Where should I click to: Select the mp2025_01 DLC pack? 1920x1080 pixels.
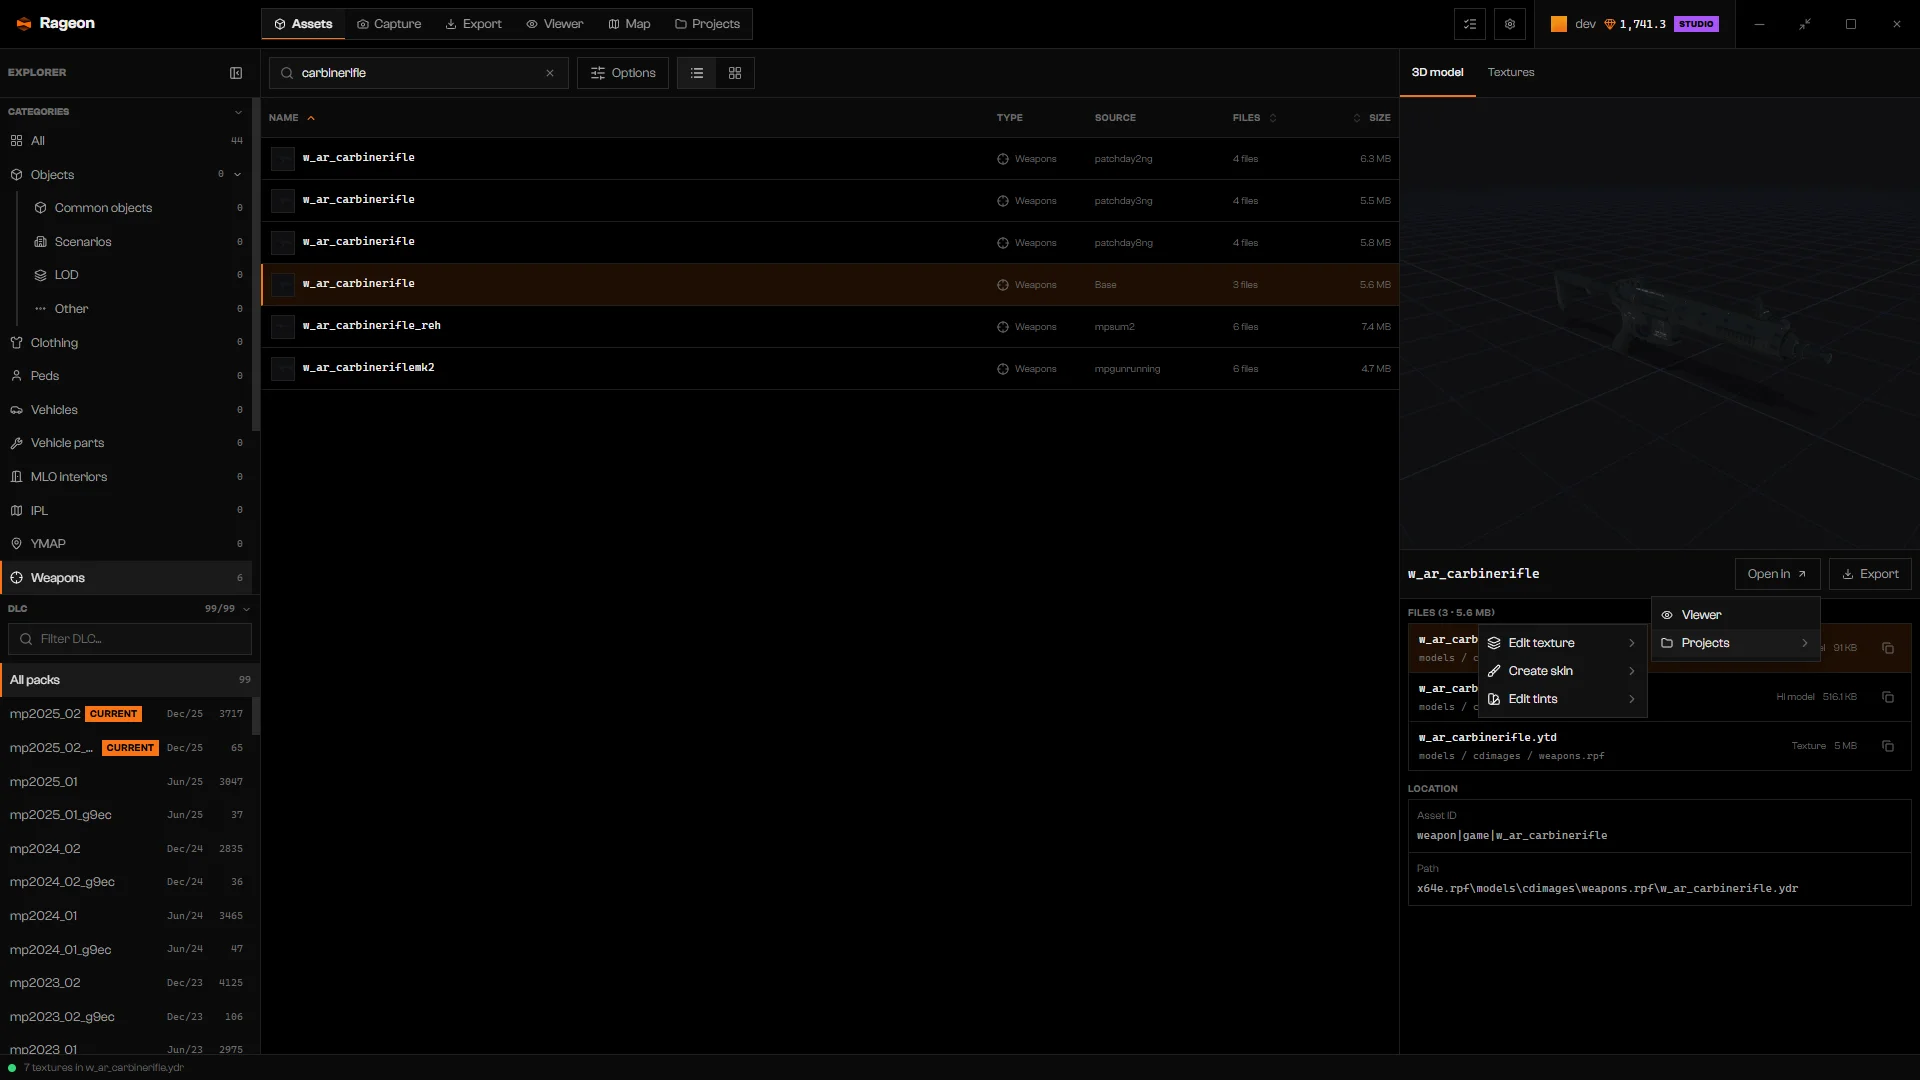click(126, 782)
